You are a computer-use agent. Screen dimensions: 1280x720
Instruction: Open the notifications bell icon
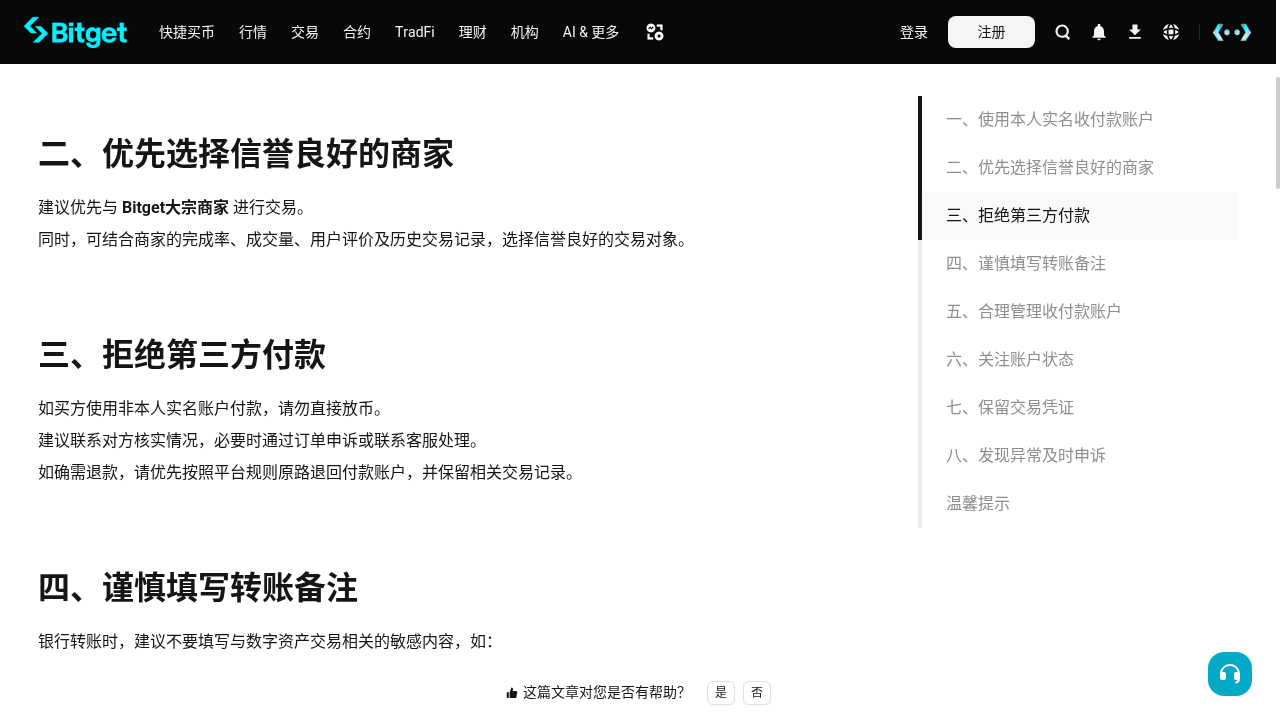click(1099, 32)
